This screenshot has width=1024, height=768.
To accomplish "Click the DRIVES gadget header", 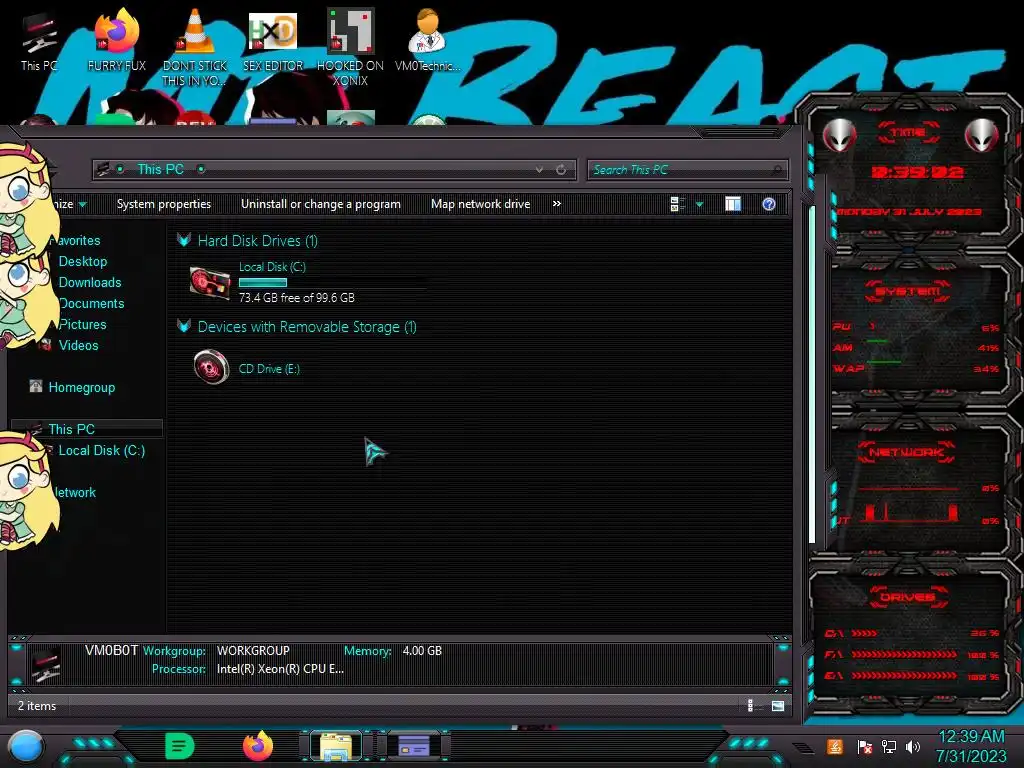I will point(908,597).
